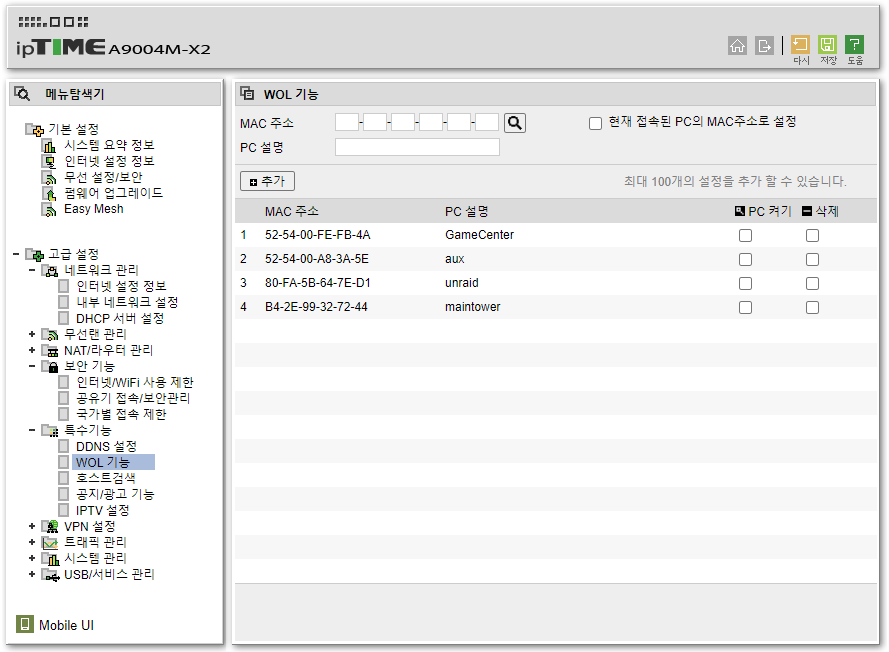The height and width of the screenshot is (652, 889).
Task: Click the 메뉴탐색기 search icon
Action: (22, 94)
